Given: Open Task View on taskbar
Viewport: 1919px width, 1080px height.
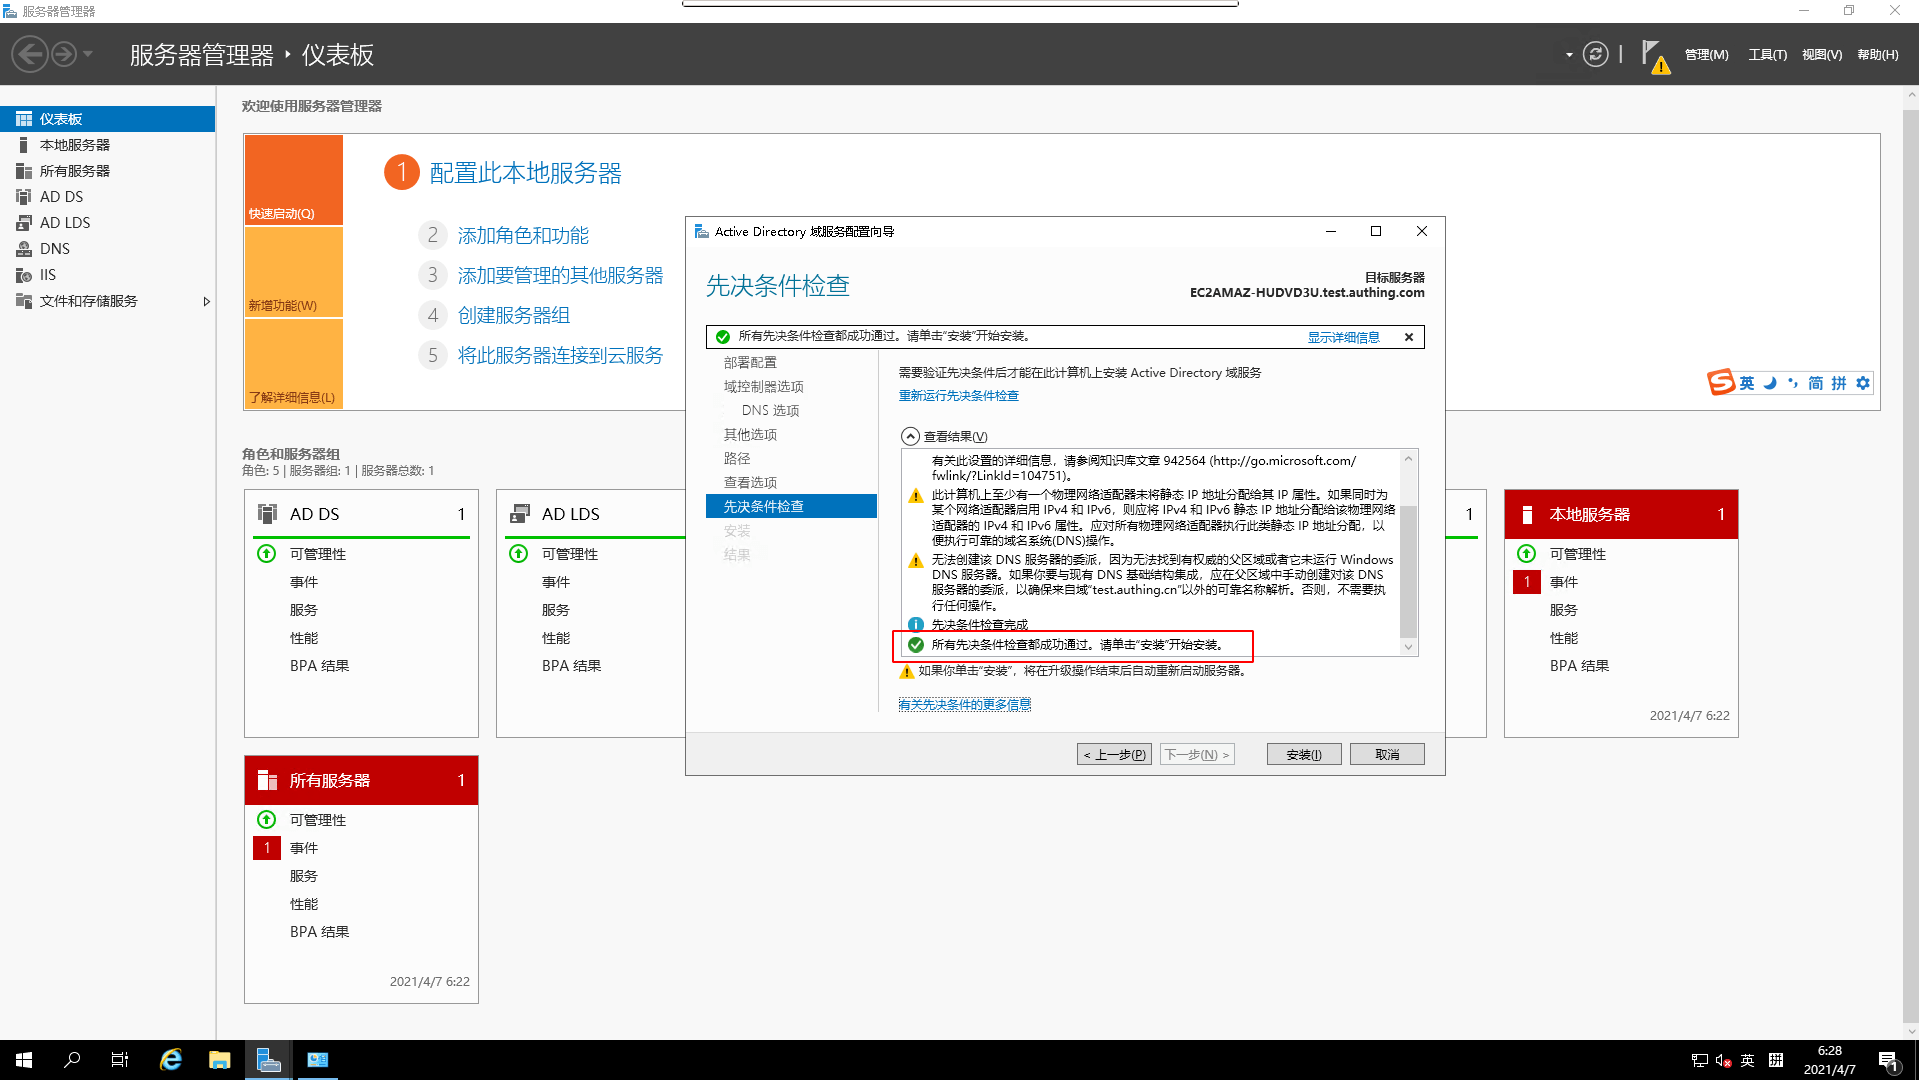Looking at the screenshot, I should [x=119, y=1060].
